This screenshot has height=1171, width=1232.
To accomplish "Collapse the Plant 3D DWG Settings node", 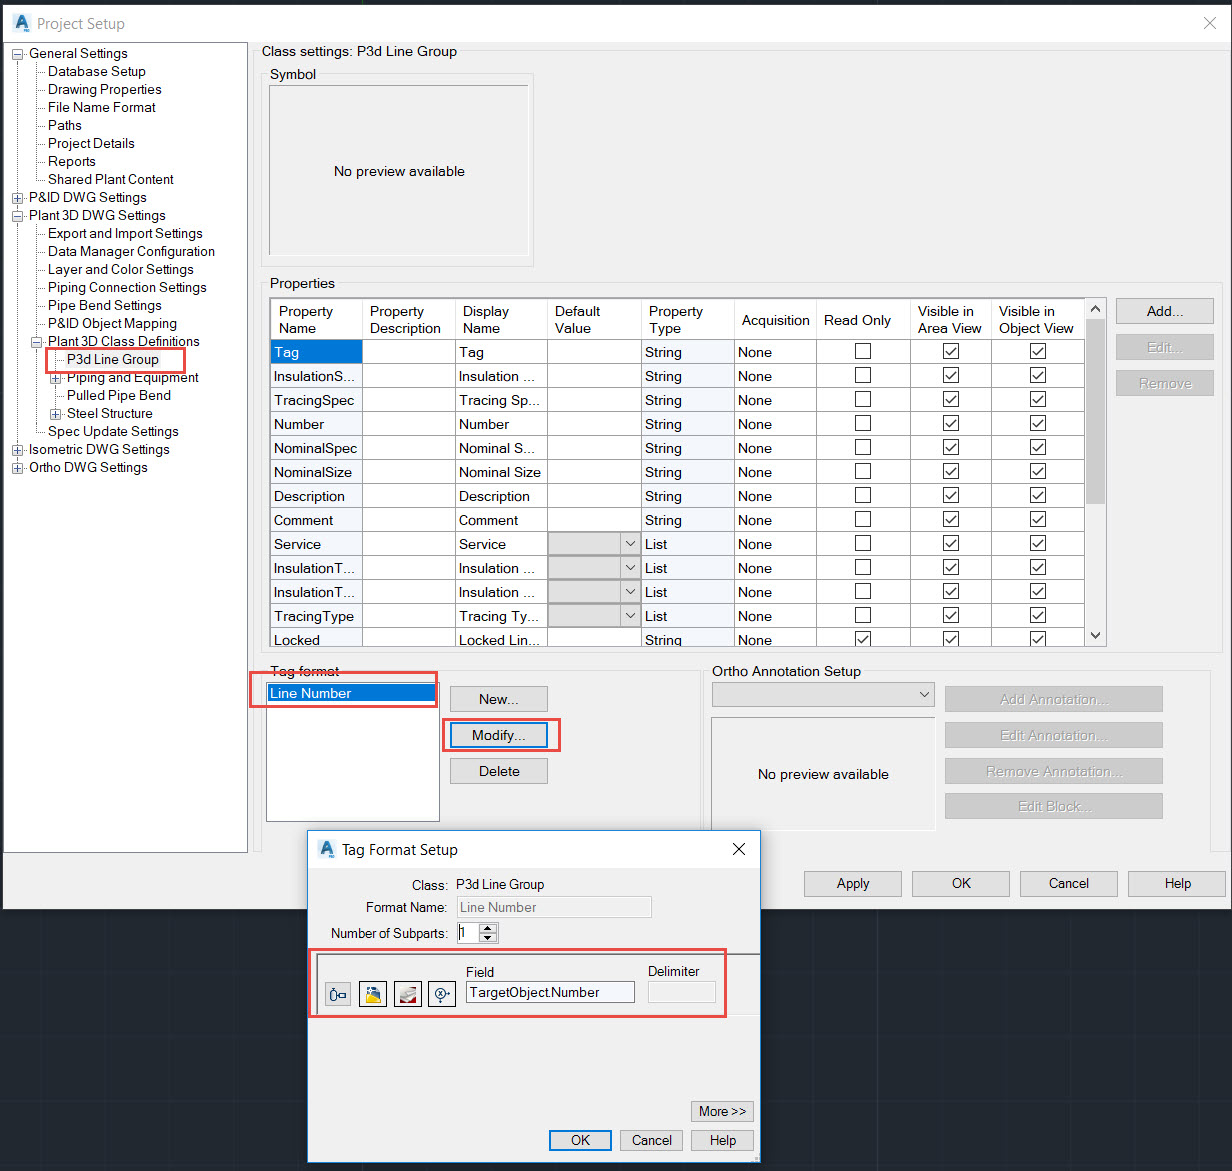I will tap(17, 215).
